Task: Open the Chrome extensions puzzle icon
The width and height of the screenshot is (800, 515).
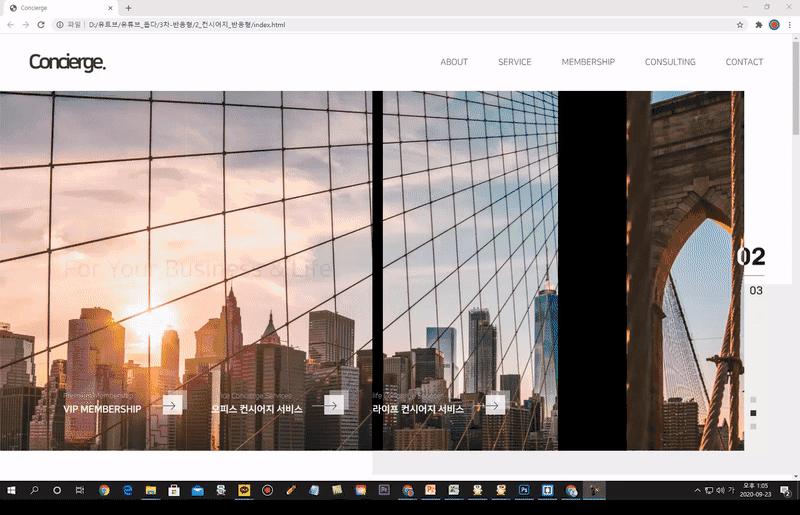Action: [759, 24]
